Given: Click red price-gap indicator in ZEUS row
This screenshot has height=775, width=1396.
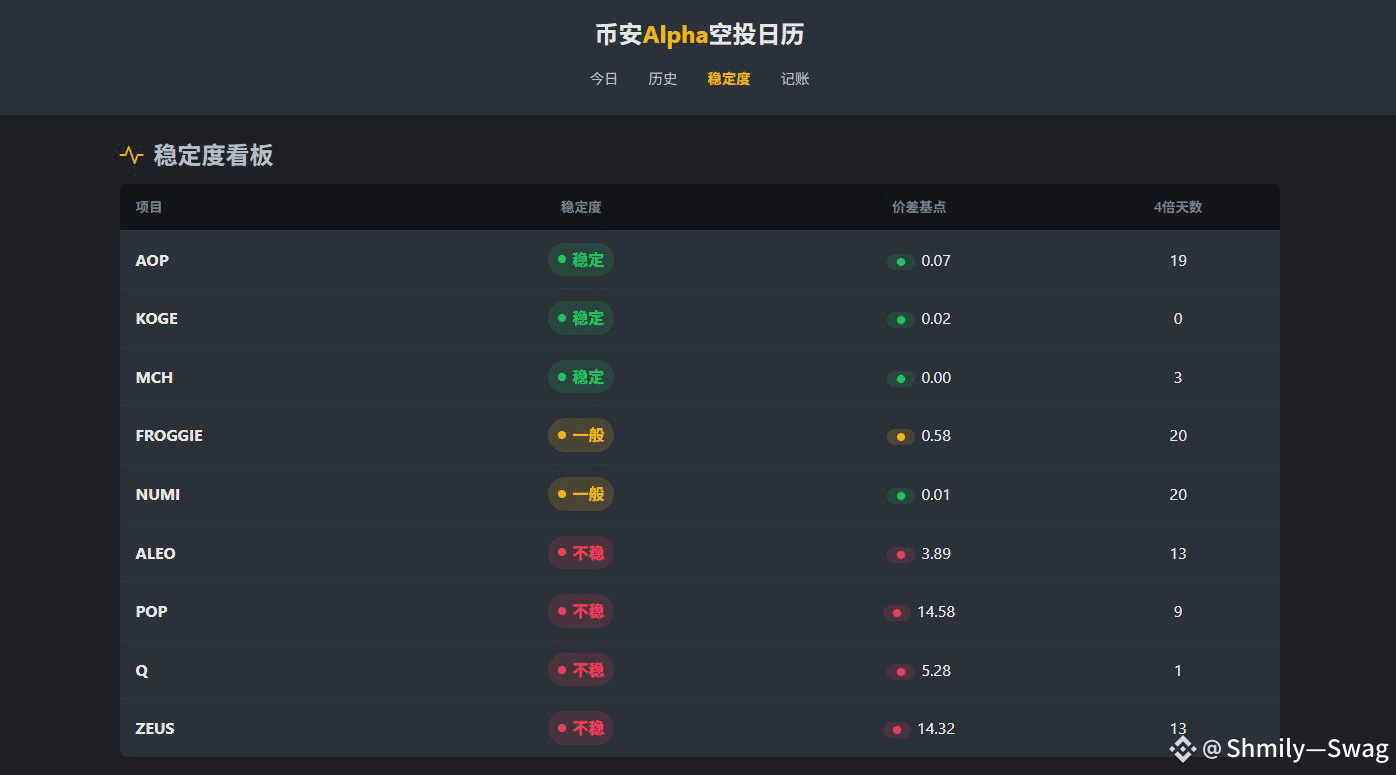Looking at the screenshot, I should [896, 730].
